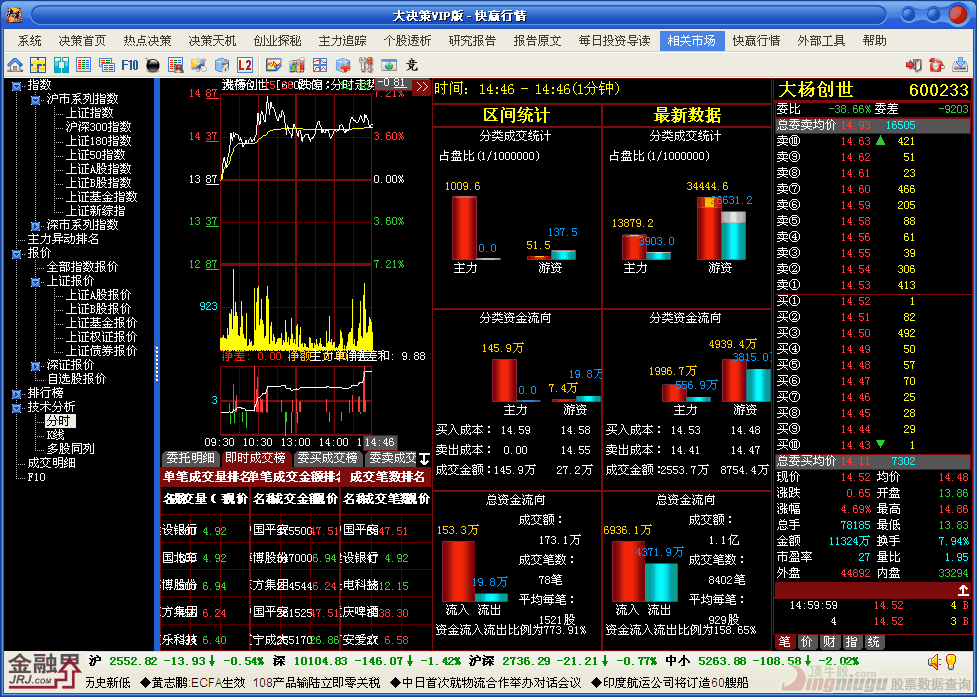The height and width of the screenshot is (697, 977).
Task: Click the sidebar splitter handle beside the tree
Action: click(x=157, y=364)
